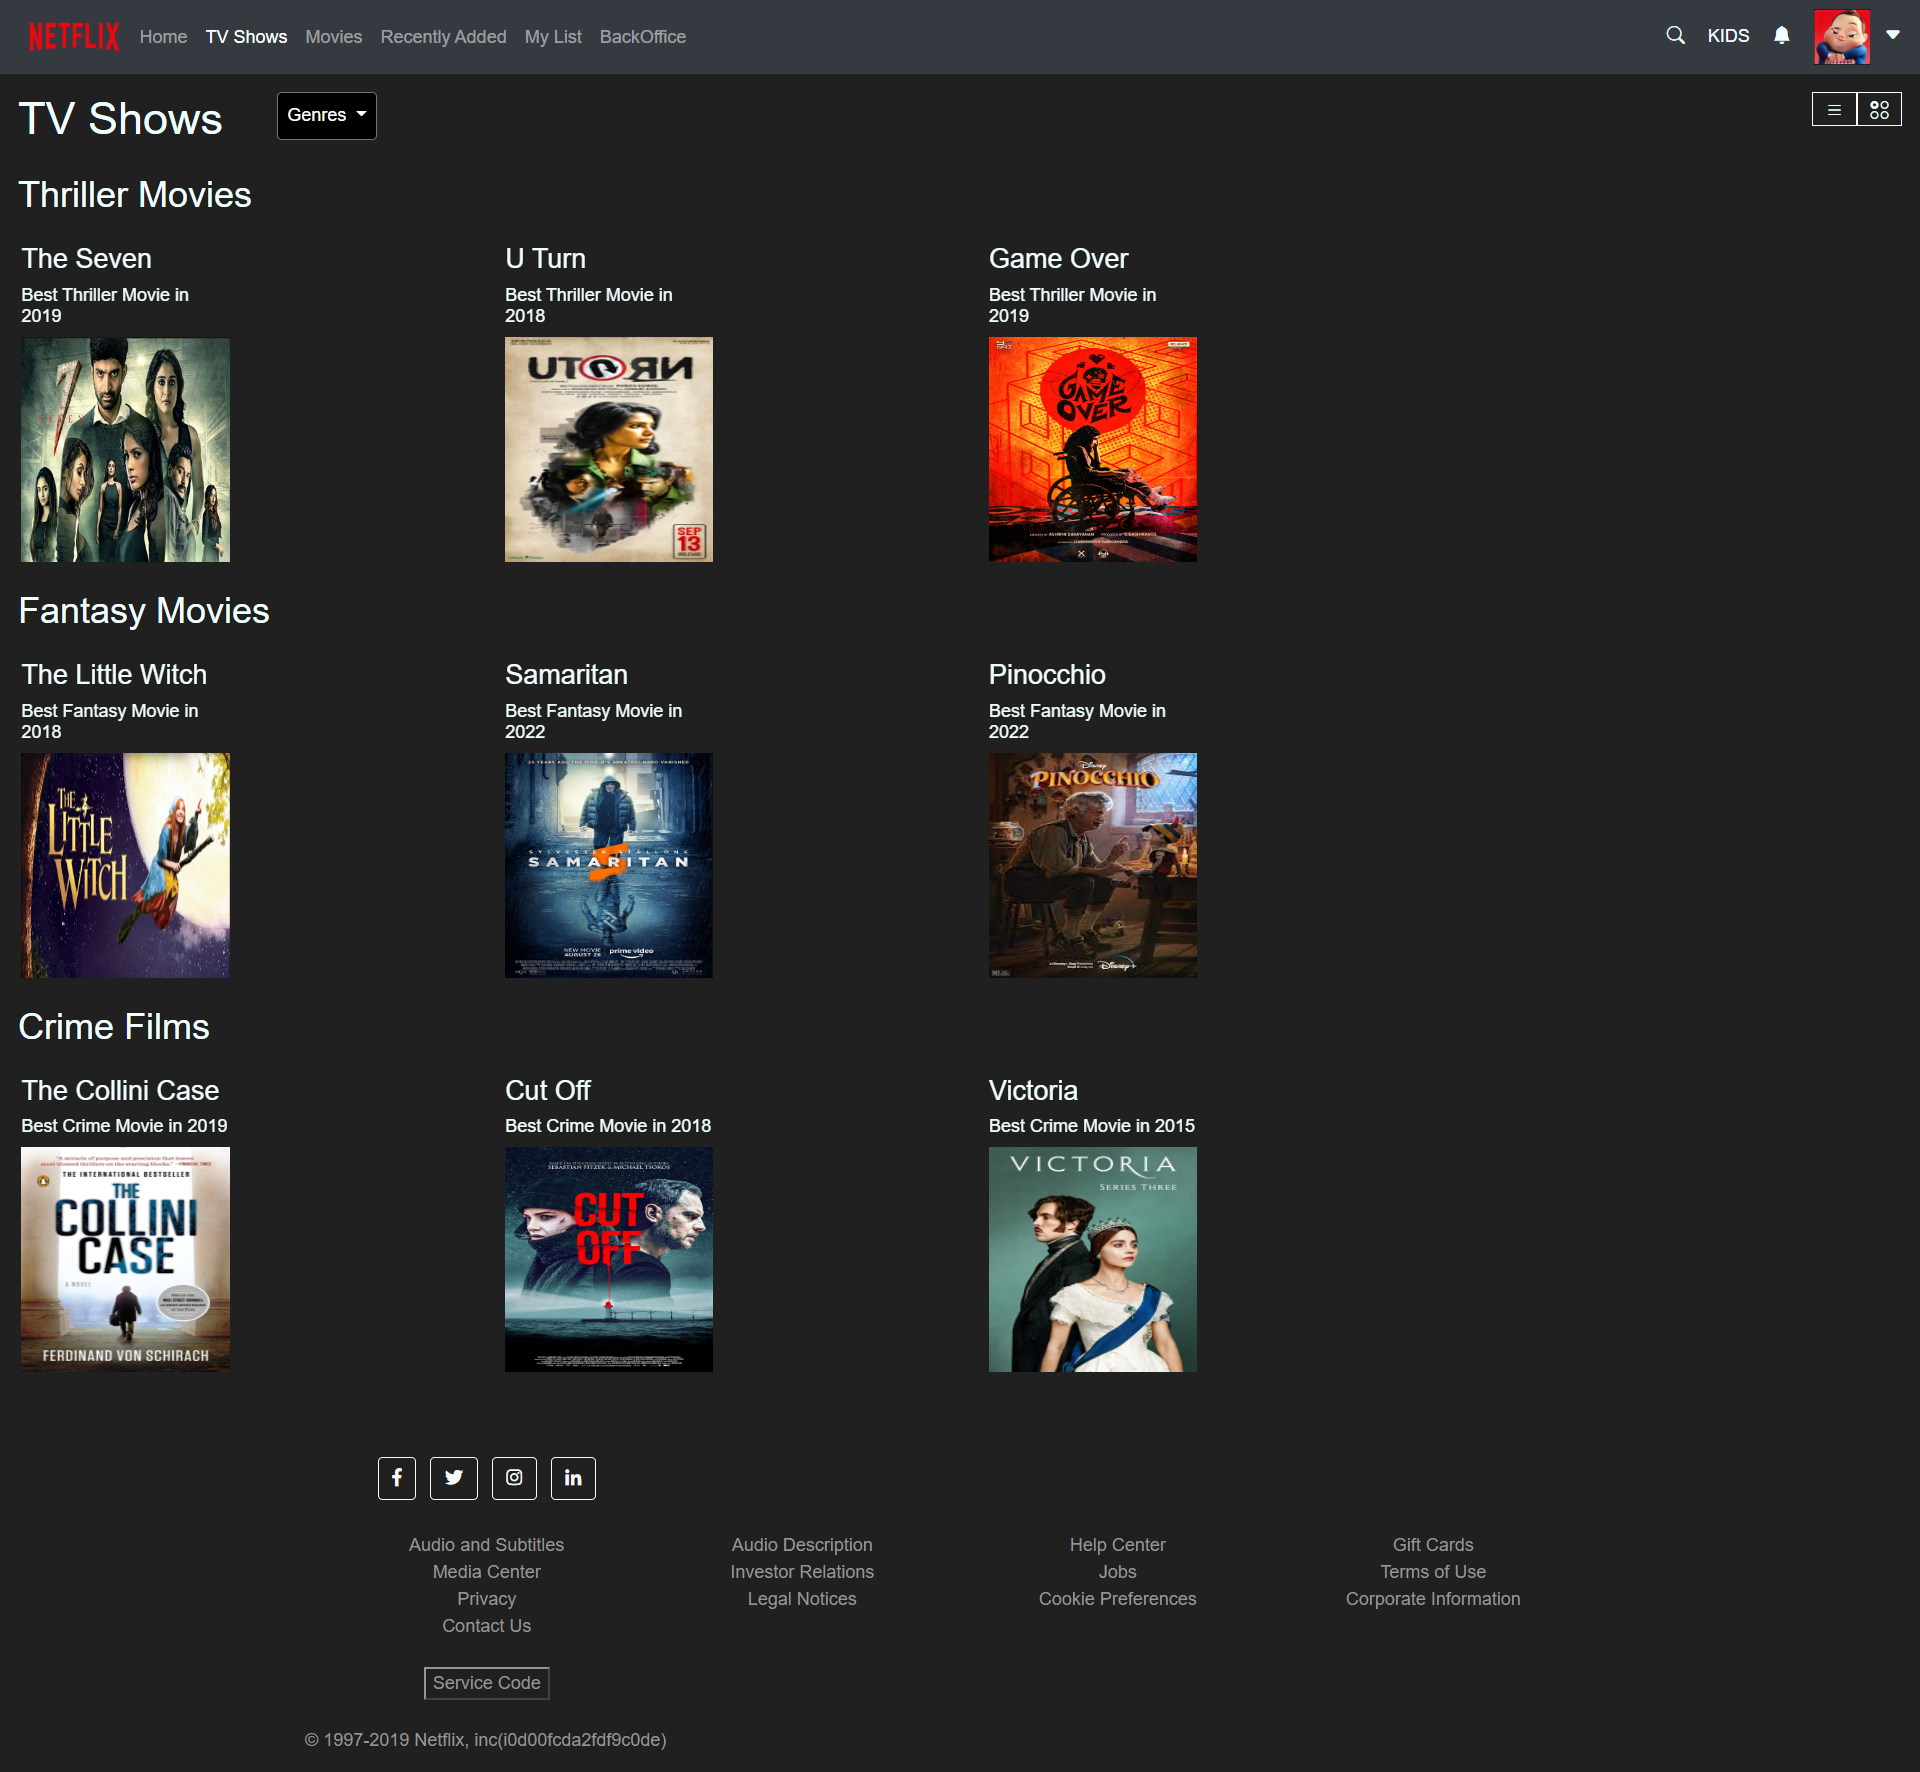Expand the profile dropdown arrow
The width and height of the screenshot is (1920, 1772).
[1893, 35]
